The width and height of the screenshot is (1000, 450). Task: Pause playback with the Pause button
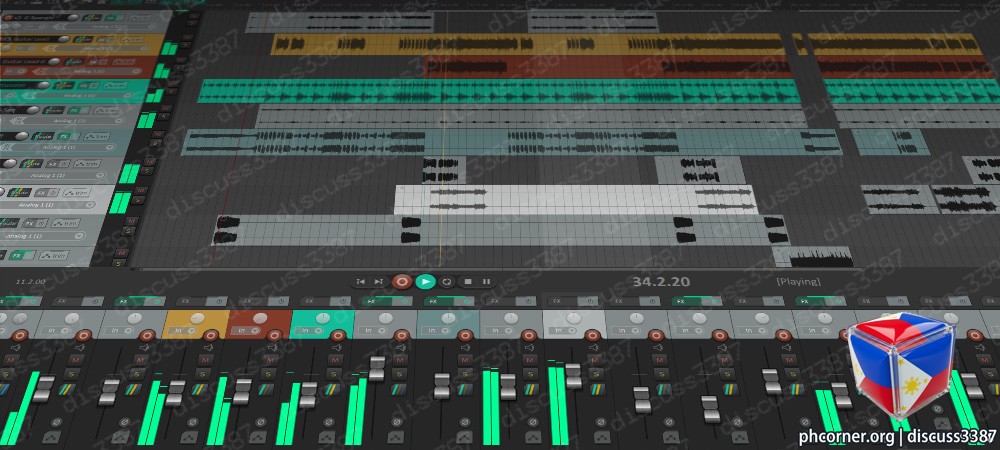click(486, 281)
